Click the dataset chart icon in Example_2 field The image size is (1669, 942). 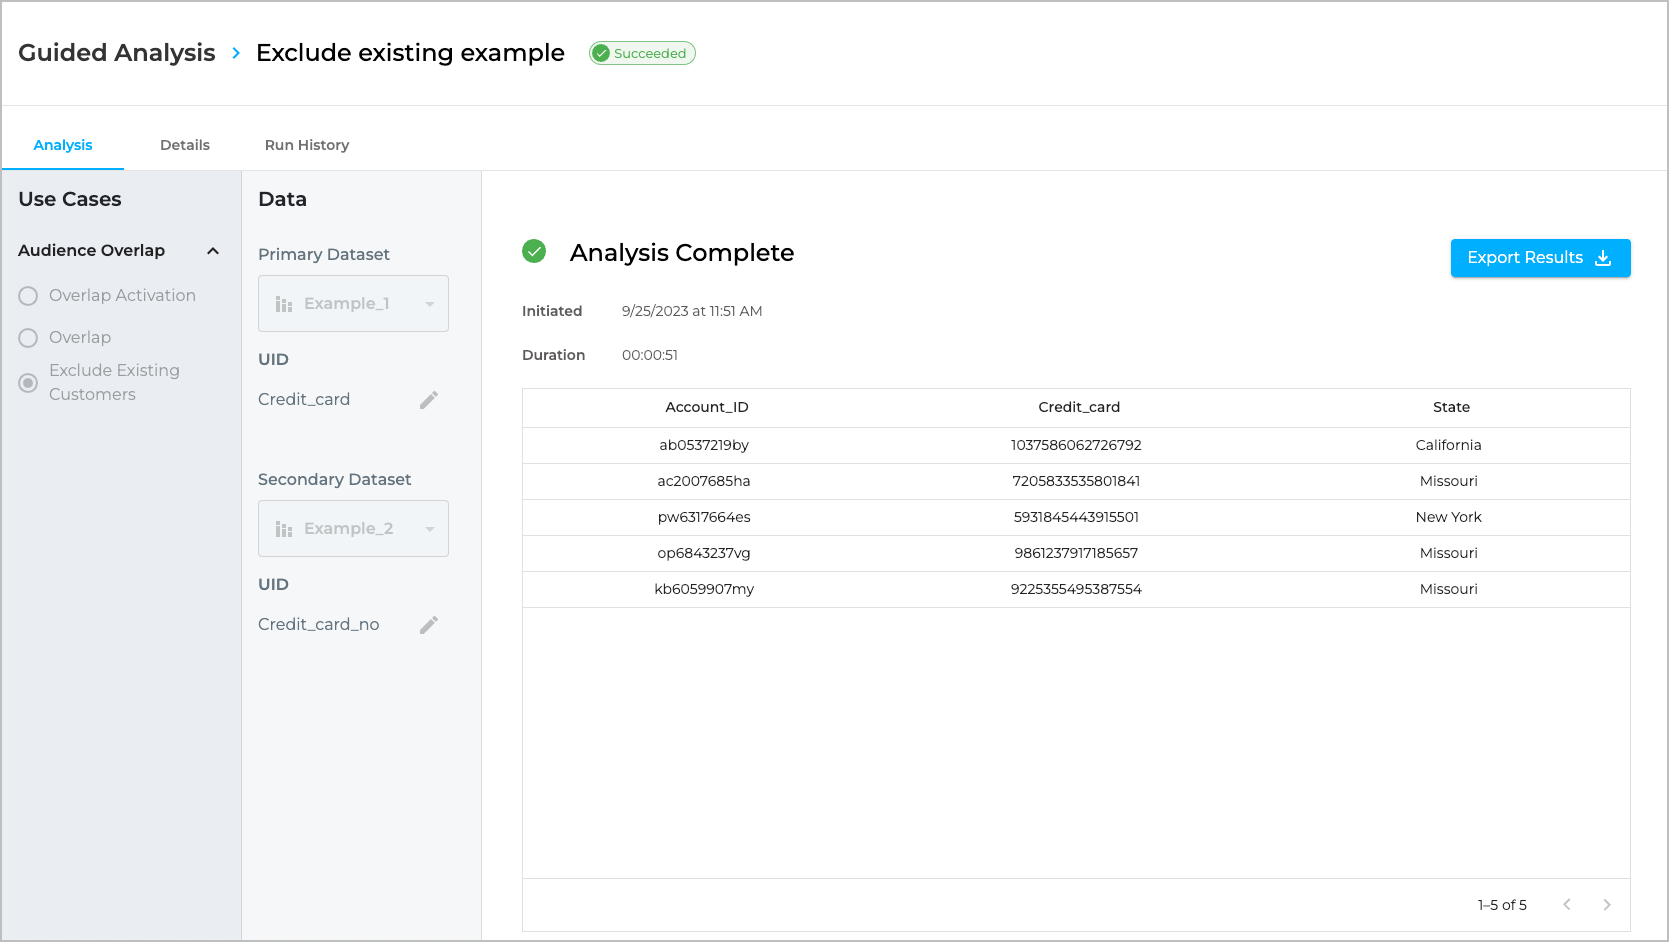284,529
